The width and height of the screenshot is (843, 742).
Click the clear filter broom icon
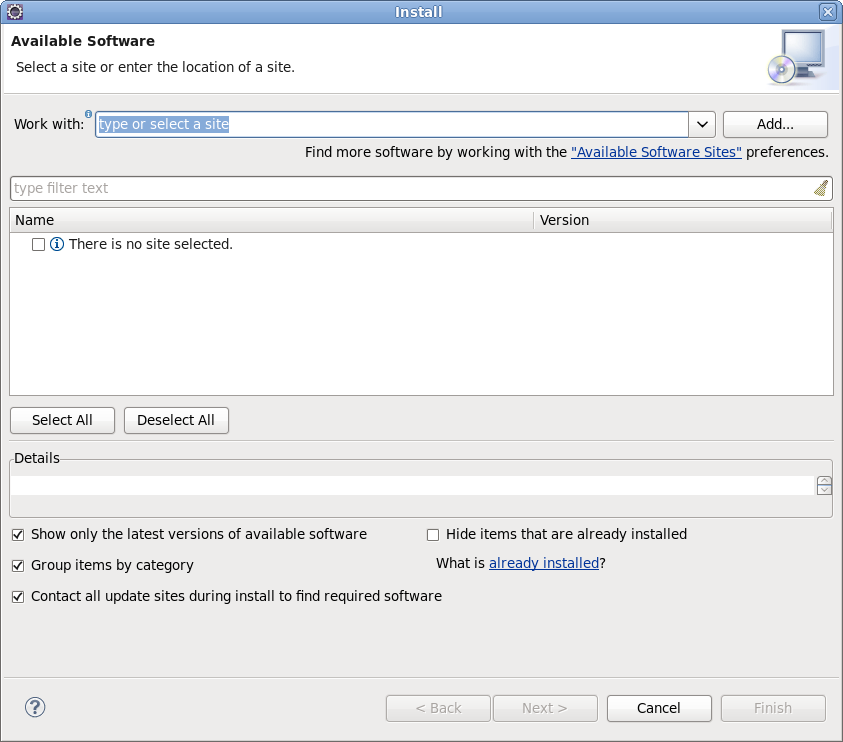pyautogui.click(x=820, y=188)
